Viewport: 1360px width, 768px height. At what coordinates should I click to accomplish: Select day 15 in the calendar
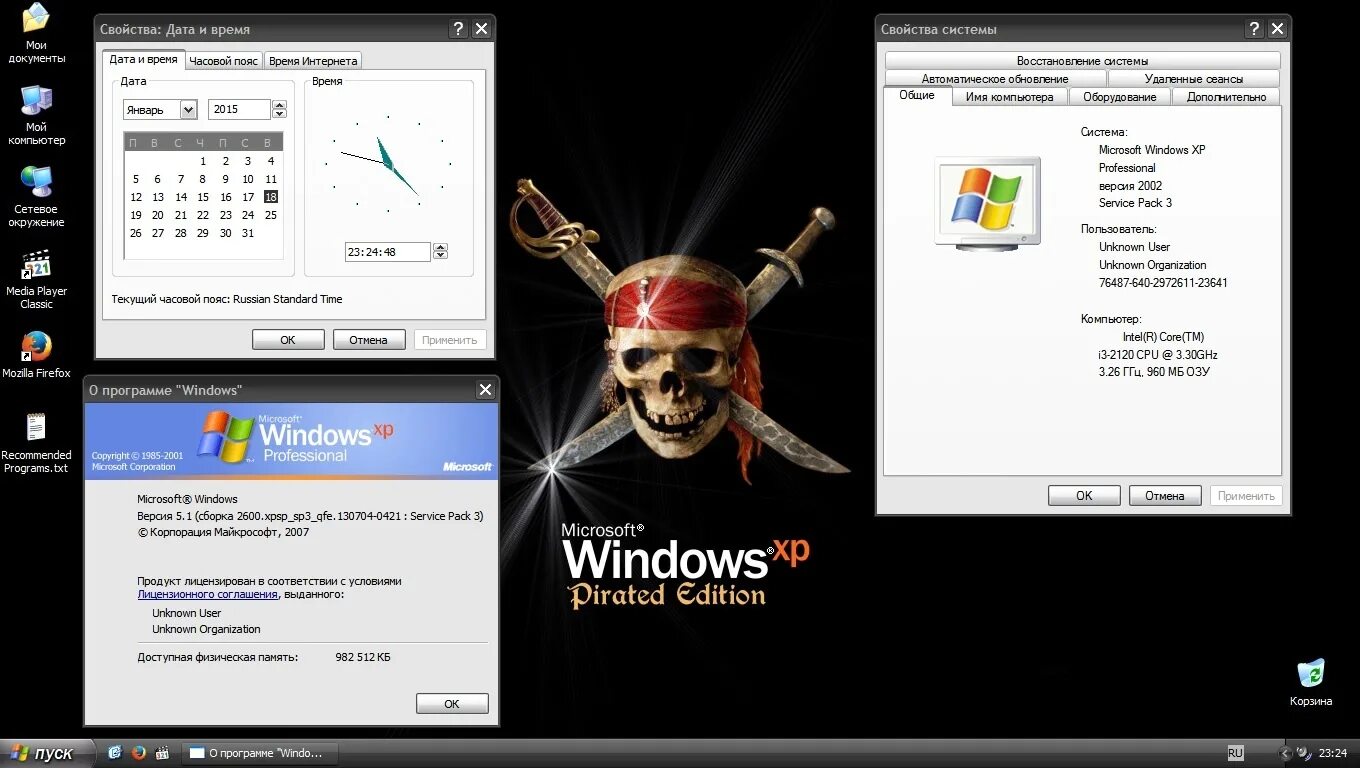(x=203, y=197)
